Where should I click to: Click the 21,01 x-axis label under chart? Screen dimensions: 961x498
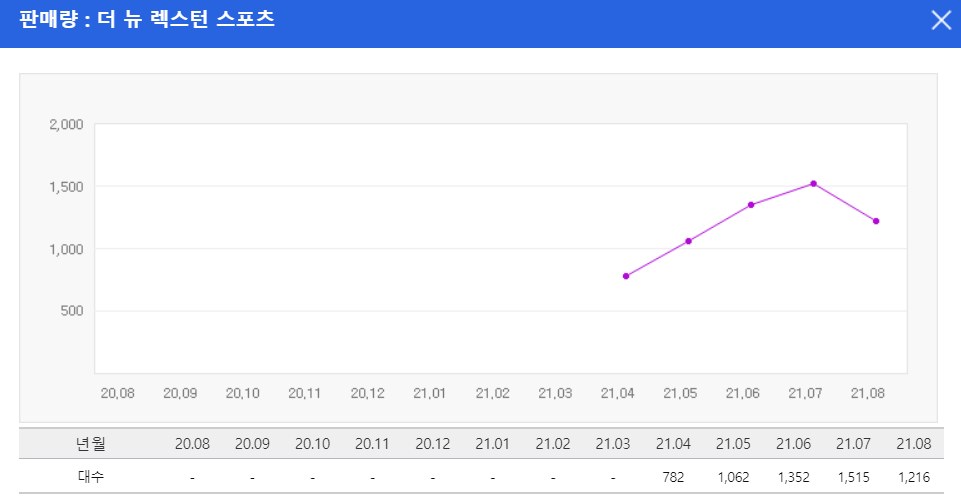point(430,393)
